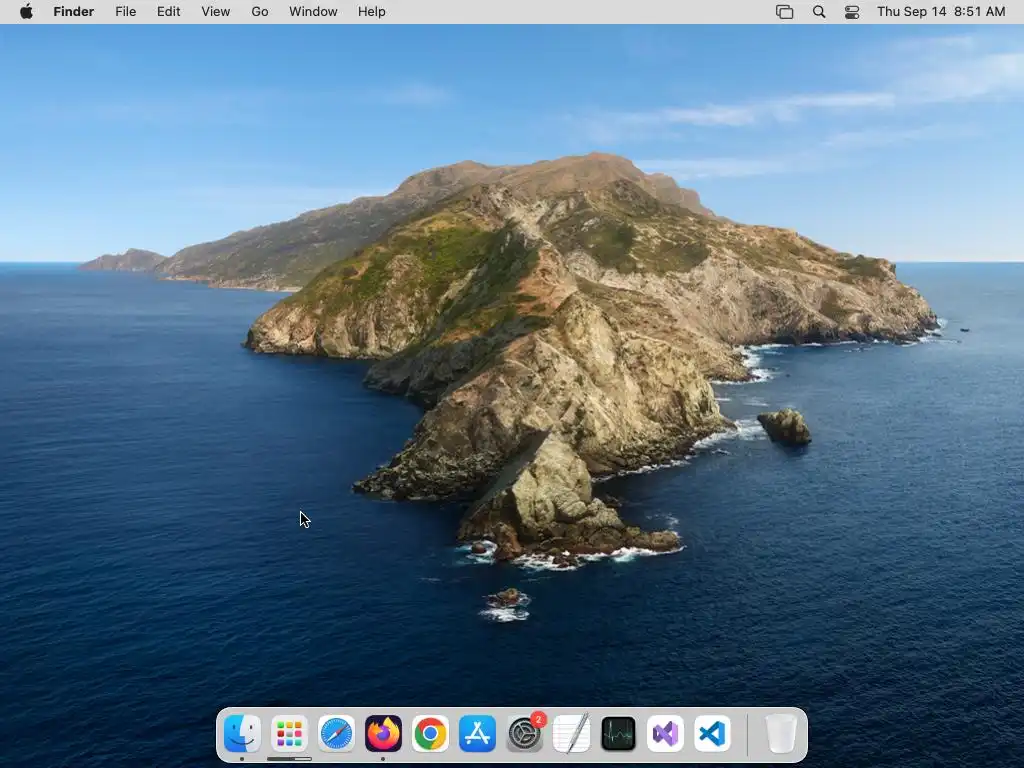
Task: Launch Launchpad from the dock
Action: pos(289,734)
